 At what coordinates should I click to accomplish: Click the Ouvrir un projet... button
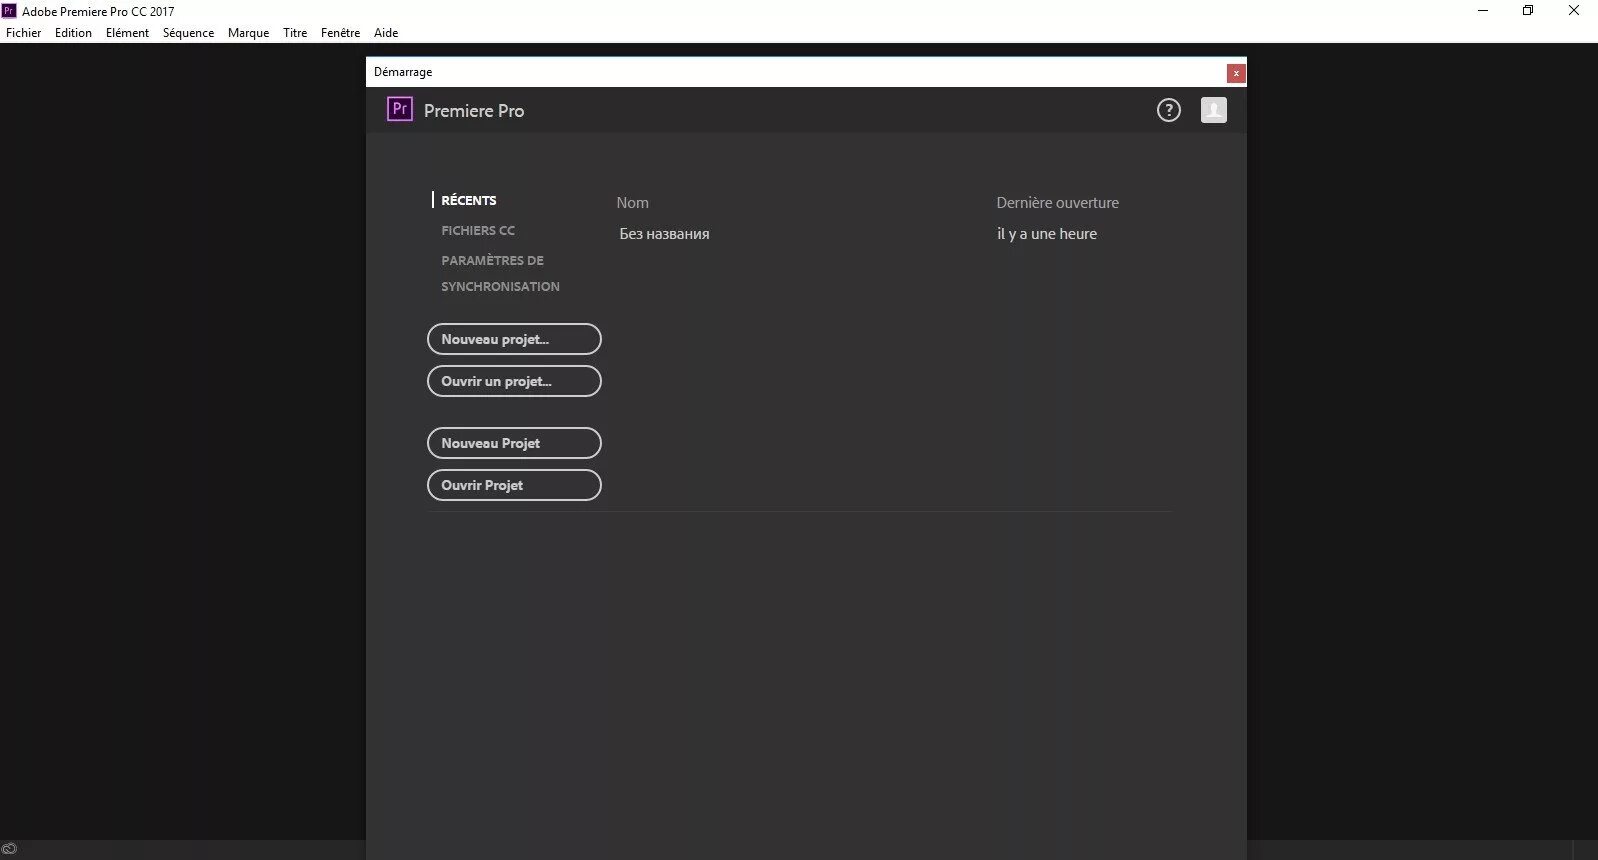click(514, 381)
